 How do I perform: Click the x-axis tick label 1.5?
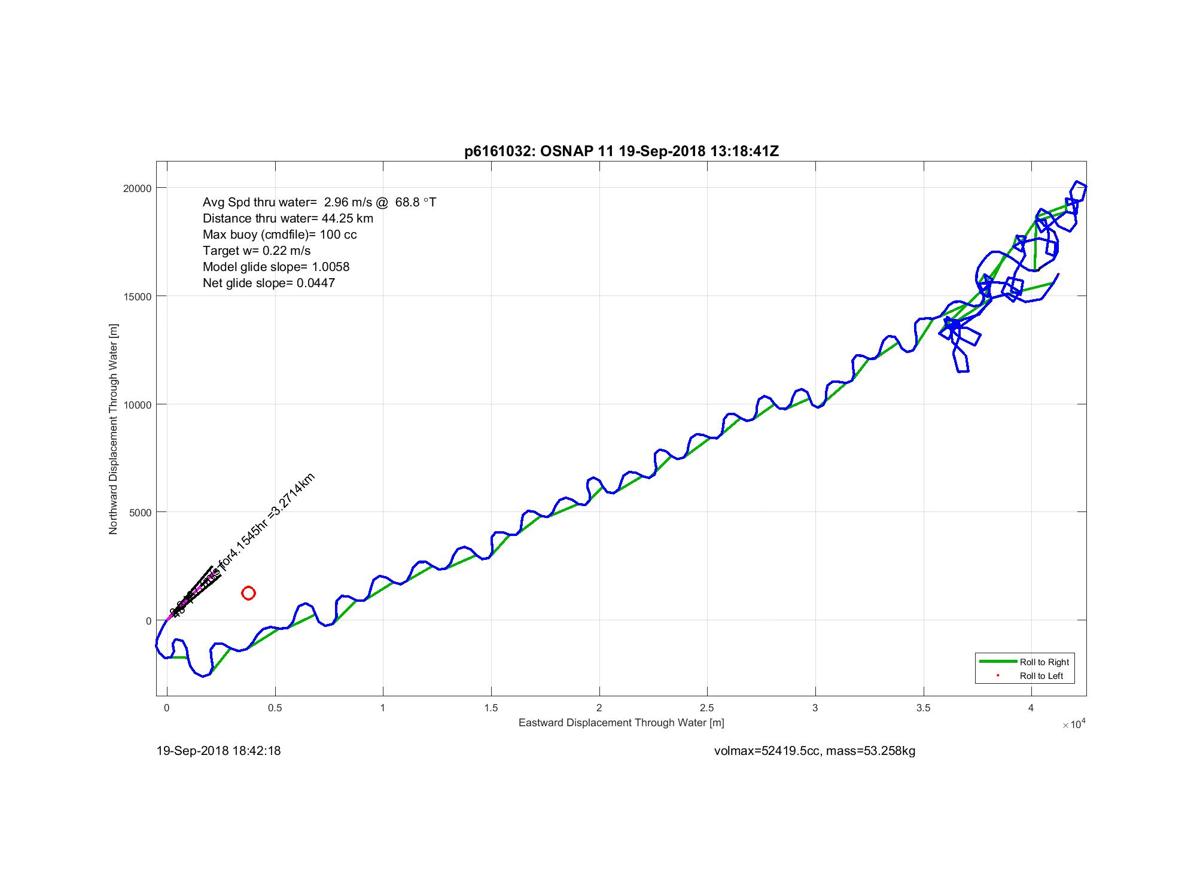tap(491, 708)
